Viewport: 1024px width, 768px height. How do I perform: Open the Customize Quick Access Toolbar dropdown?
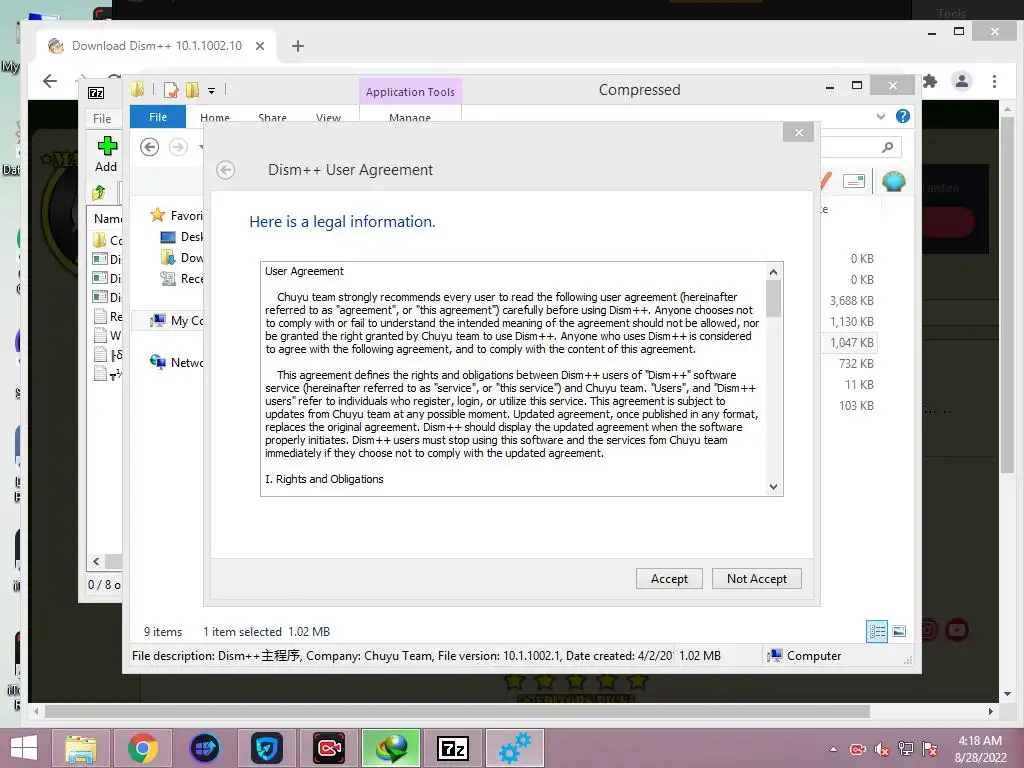tap(212, 91)
